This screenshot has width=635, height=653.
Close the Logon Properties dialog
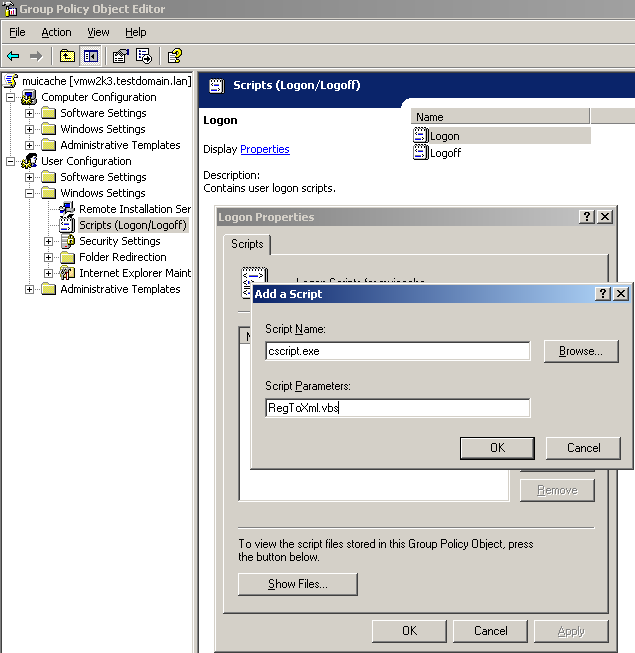pos(605,217)
